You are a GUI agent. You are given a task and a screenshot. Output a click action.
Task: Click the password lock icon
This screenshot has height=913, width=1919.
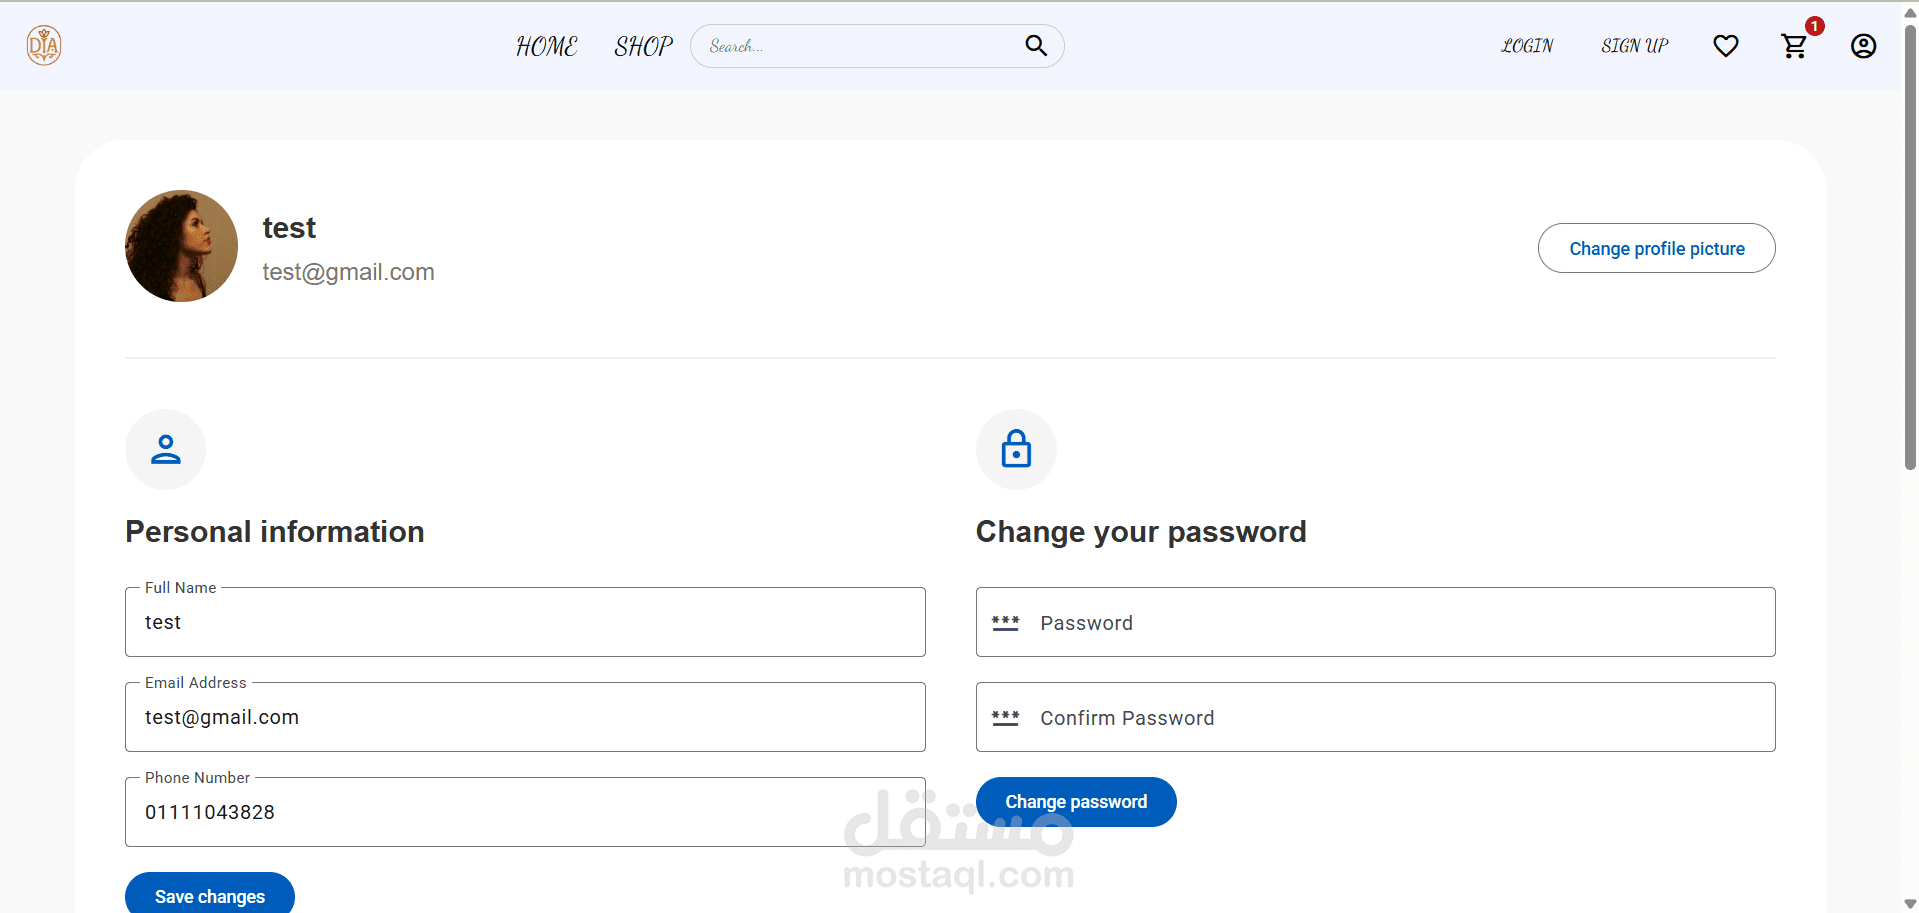[1016, 450]
